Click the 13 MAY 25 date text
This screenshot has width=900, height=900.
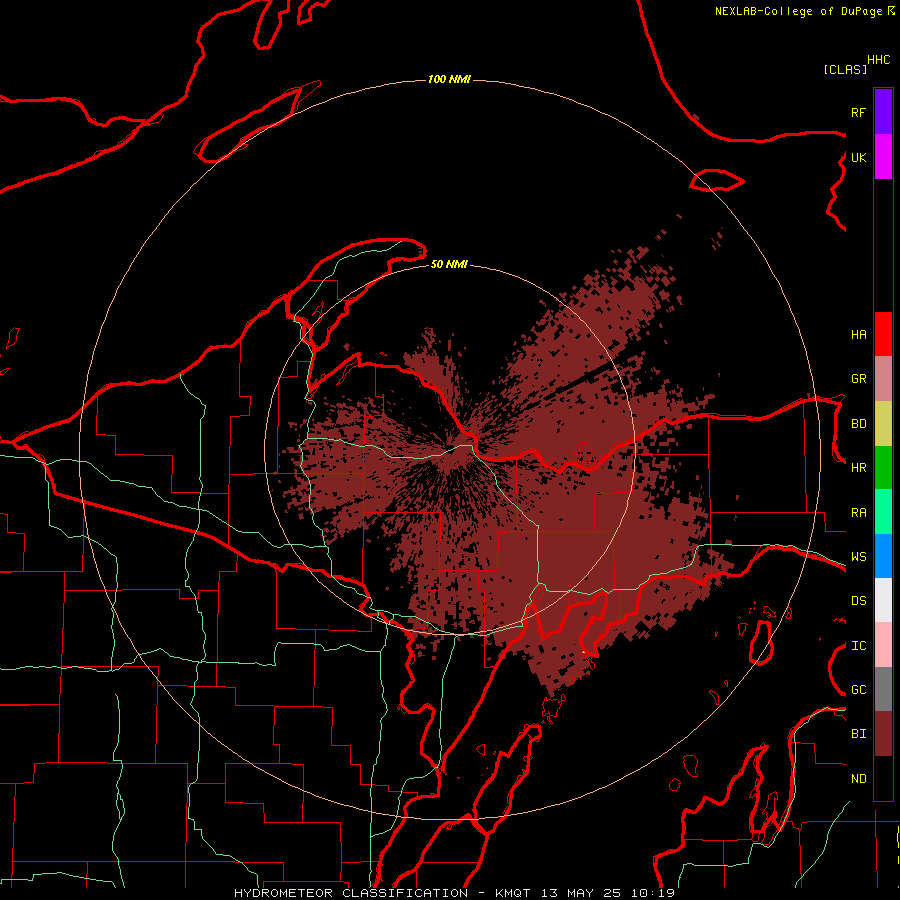581,893
